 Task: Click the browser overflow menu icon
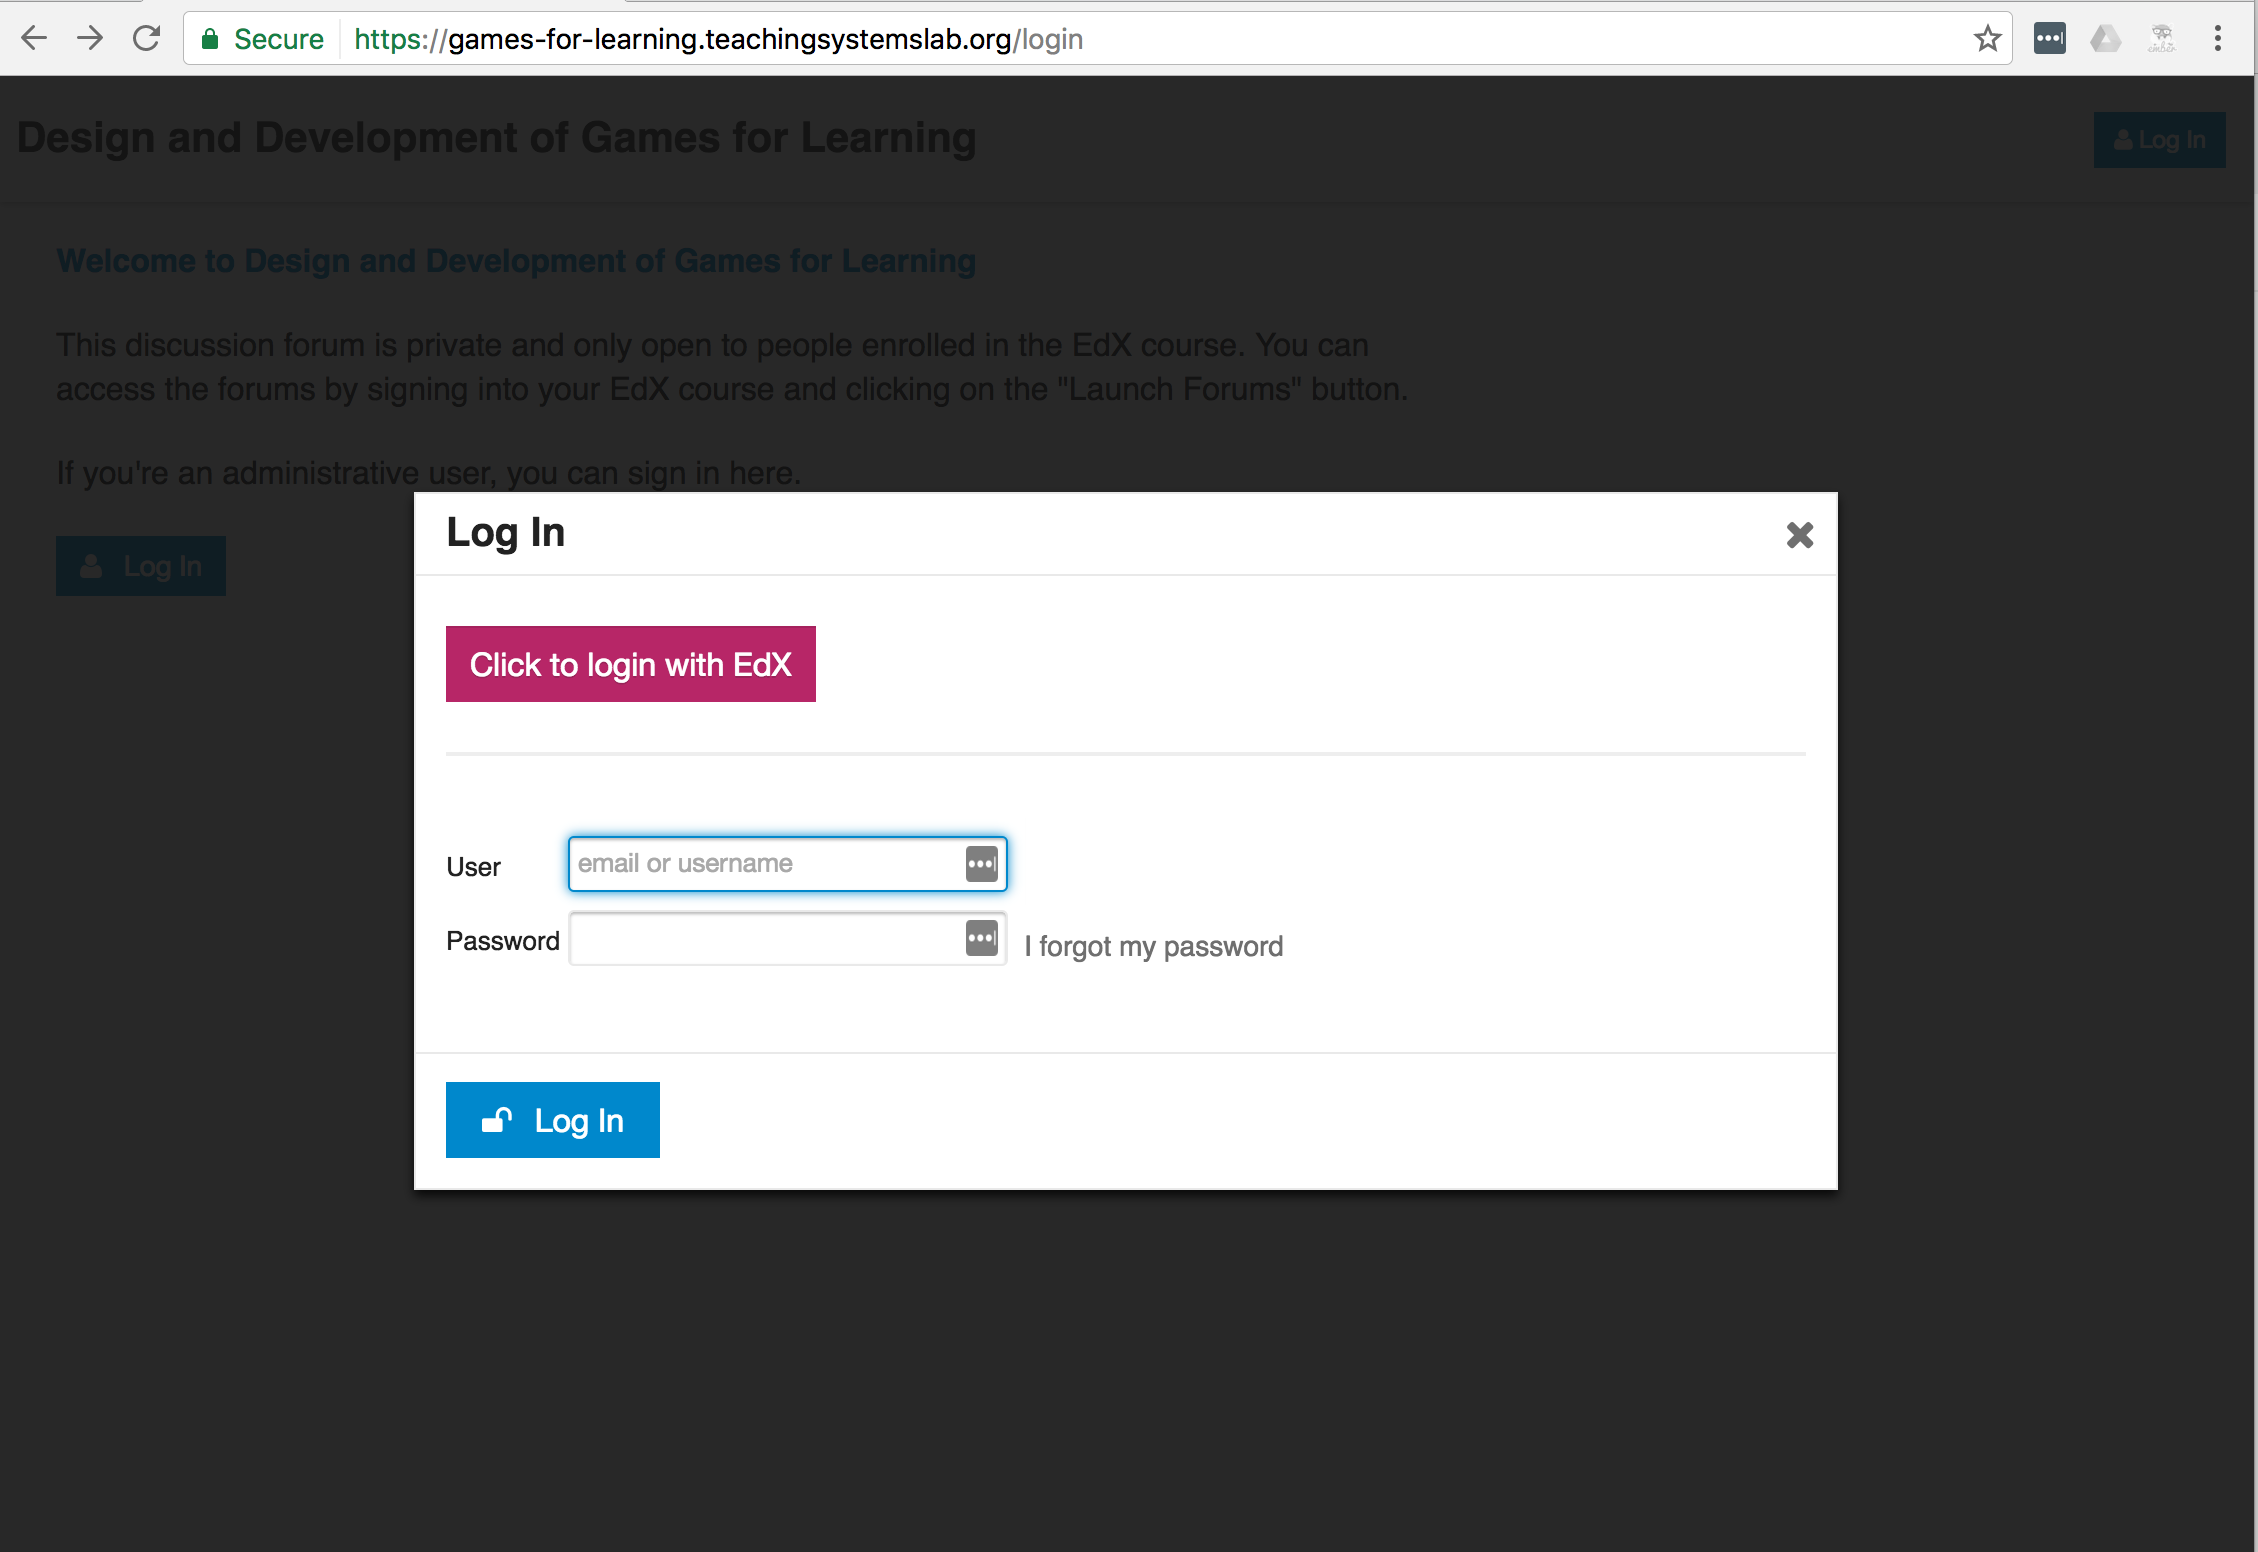2219,38
